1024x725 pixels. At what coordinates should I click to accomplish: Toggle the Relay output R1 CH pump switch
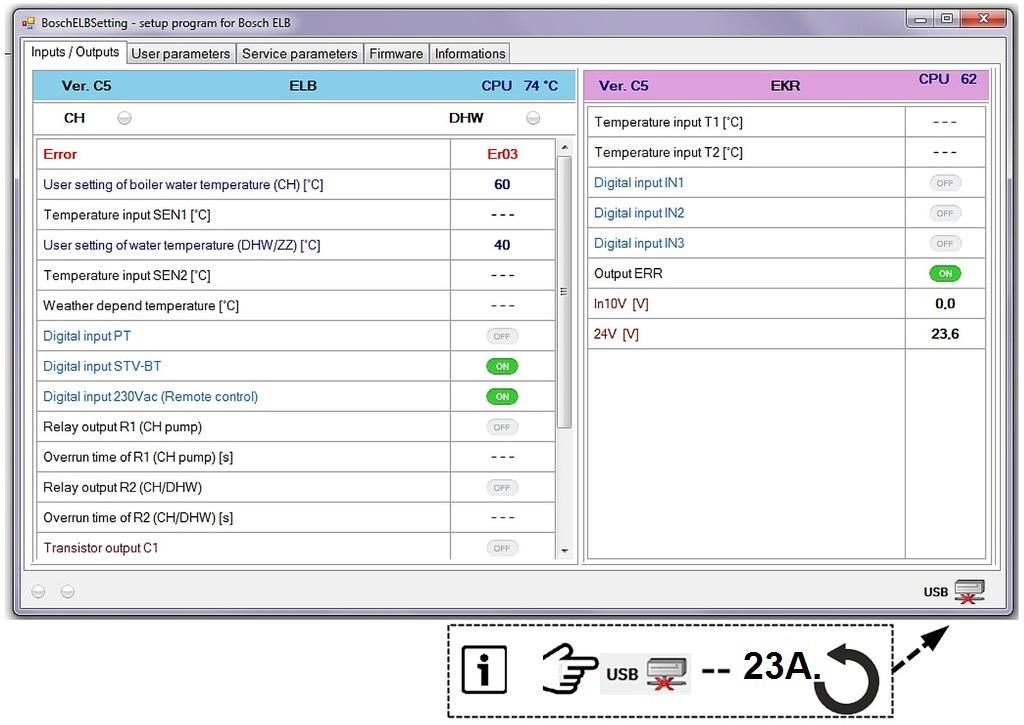point(502,427)
